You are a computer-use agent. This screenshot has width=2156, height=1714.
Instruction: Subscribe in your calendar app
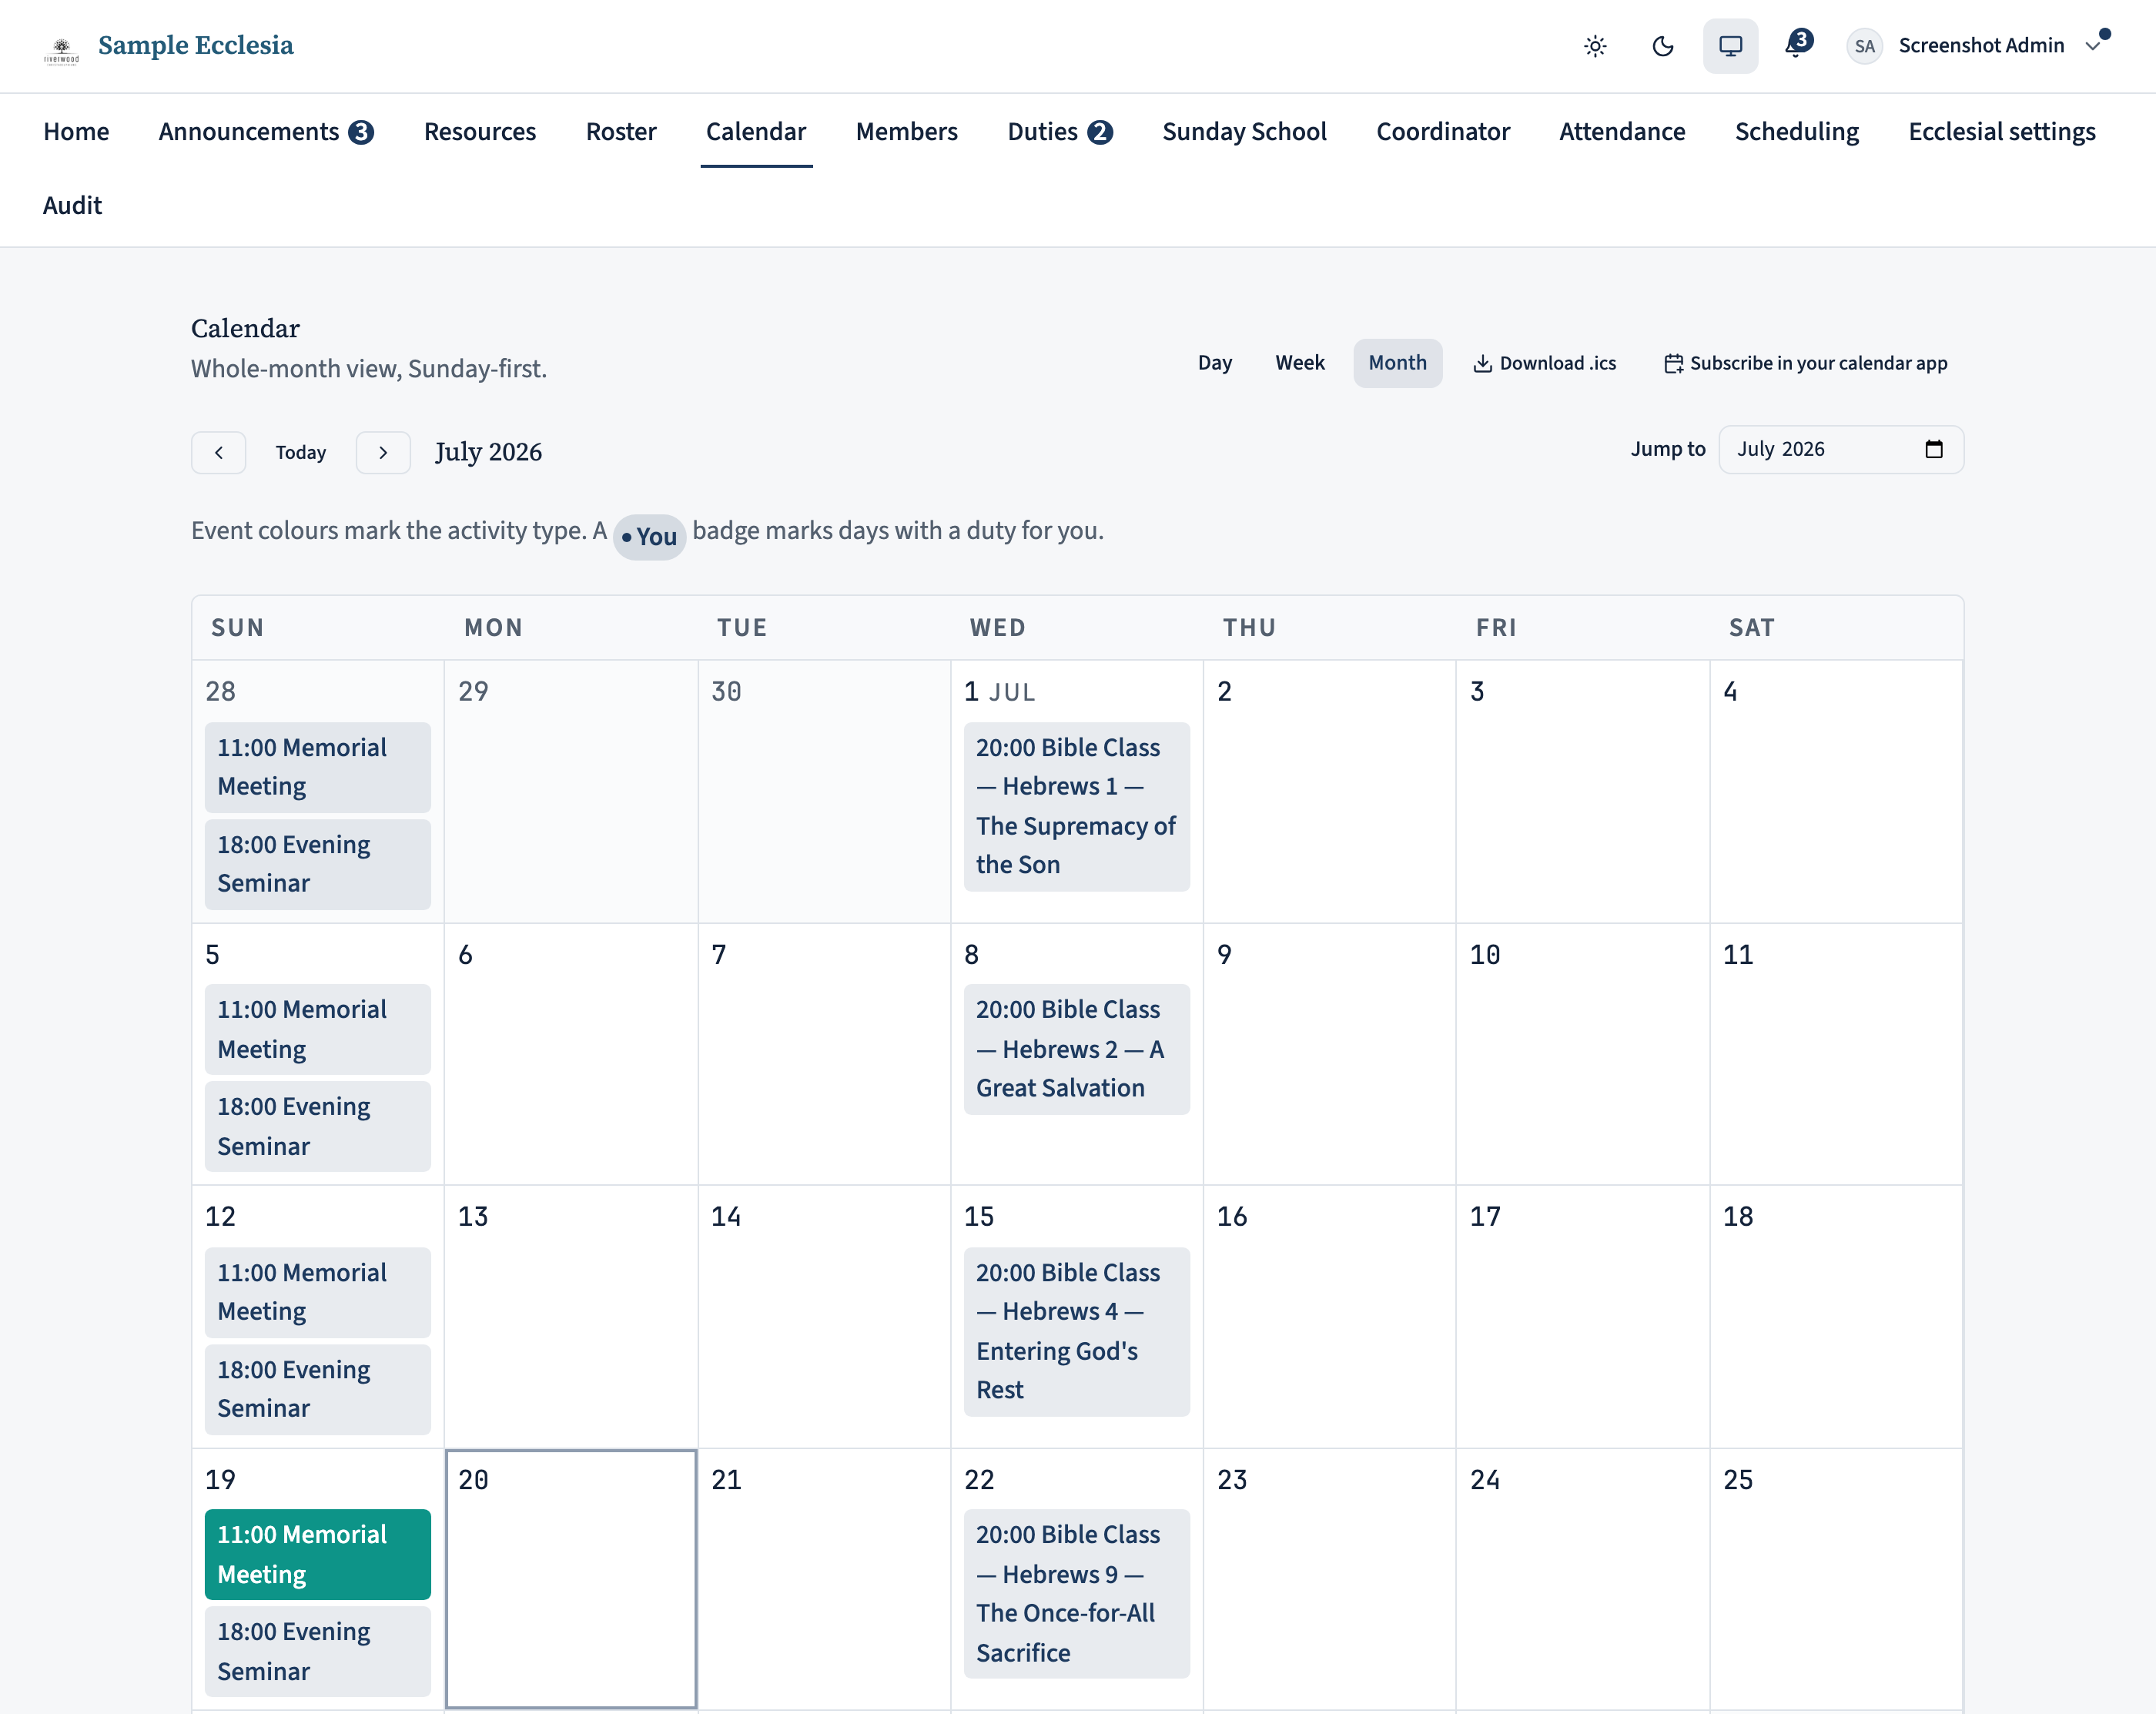coord(1805,363)
